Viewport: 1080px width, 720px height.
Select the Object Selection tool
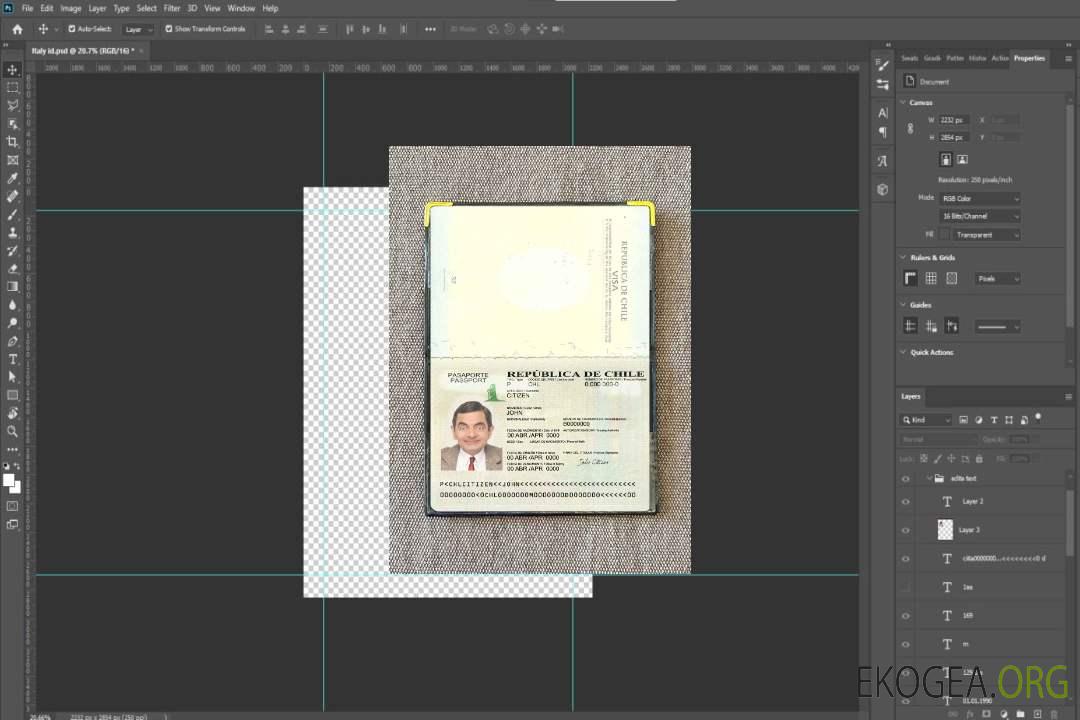tap(12, 124)
